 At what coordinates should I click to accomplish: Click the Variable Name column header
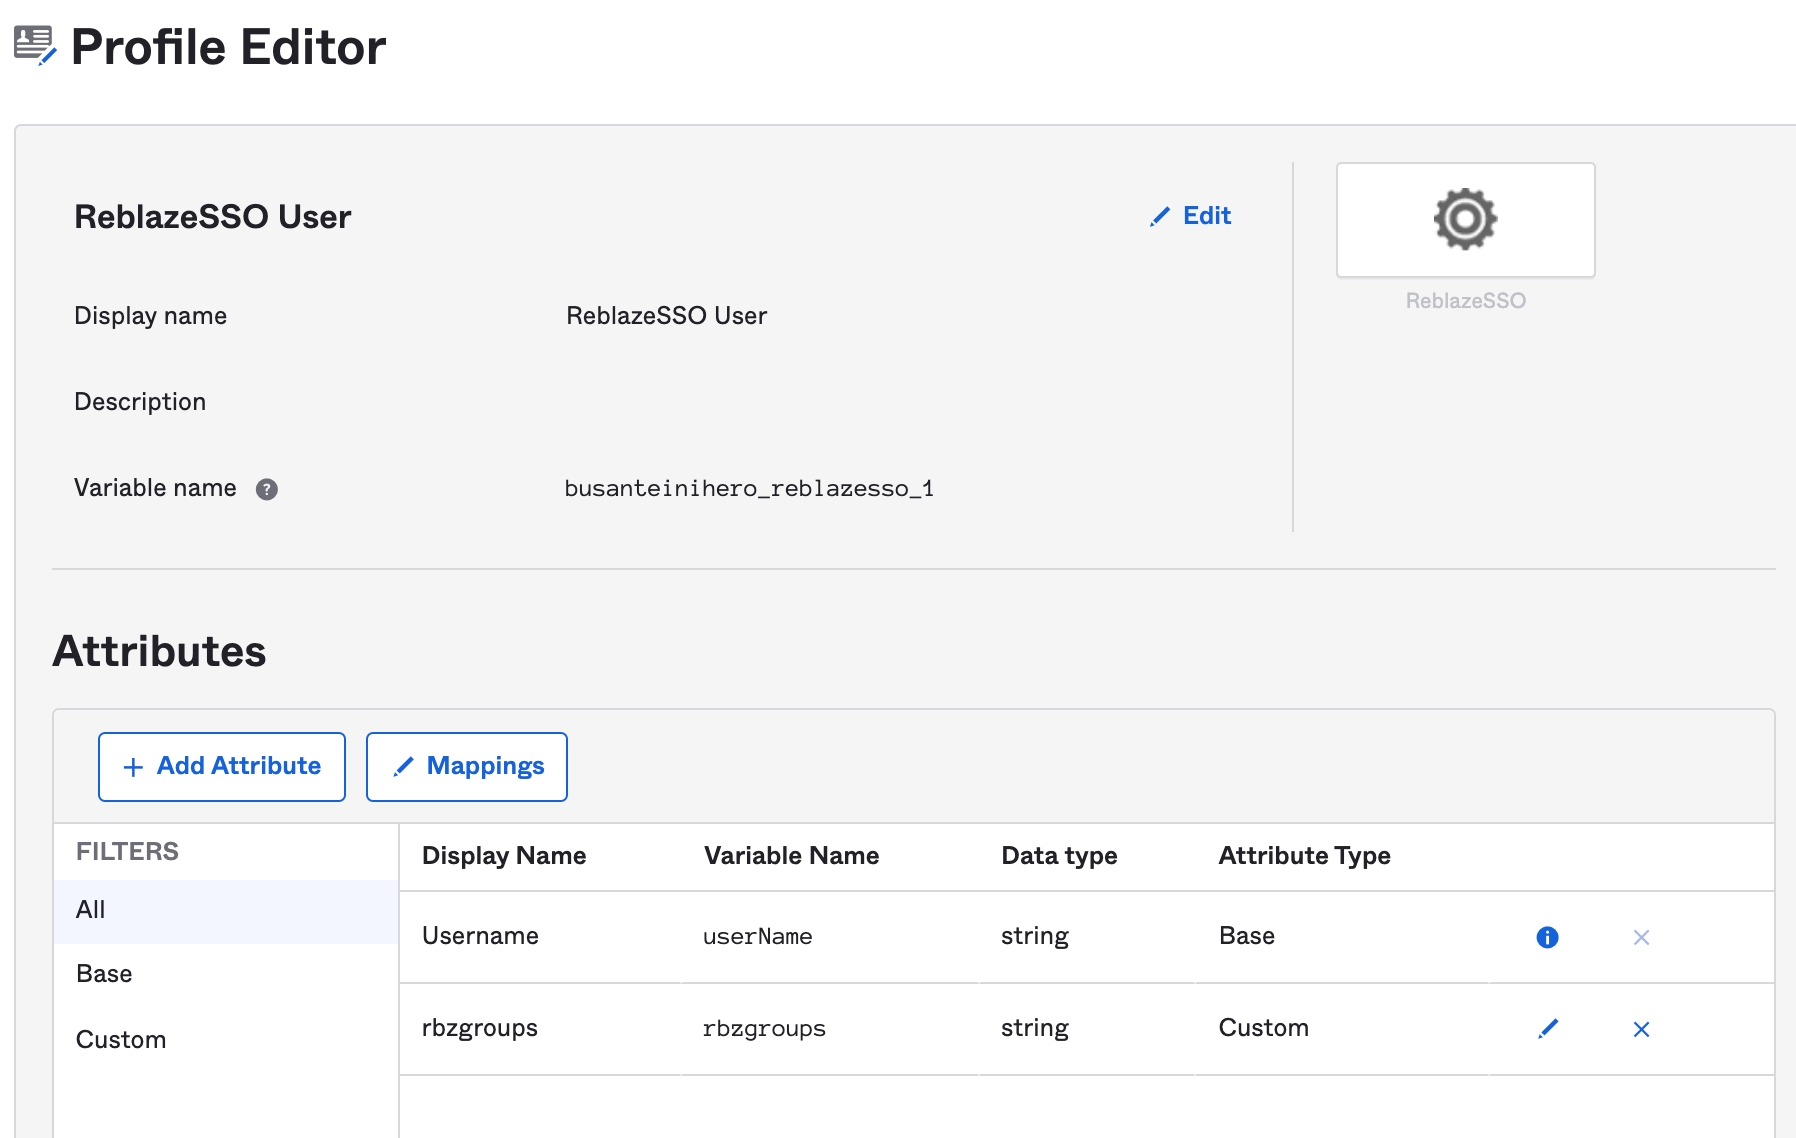click(x=791, y=856)
